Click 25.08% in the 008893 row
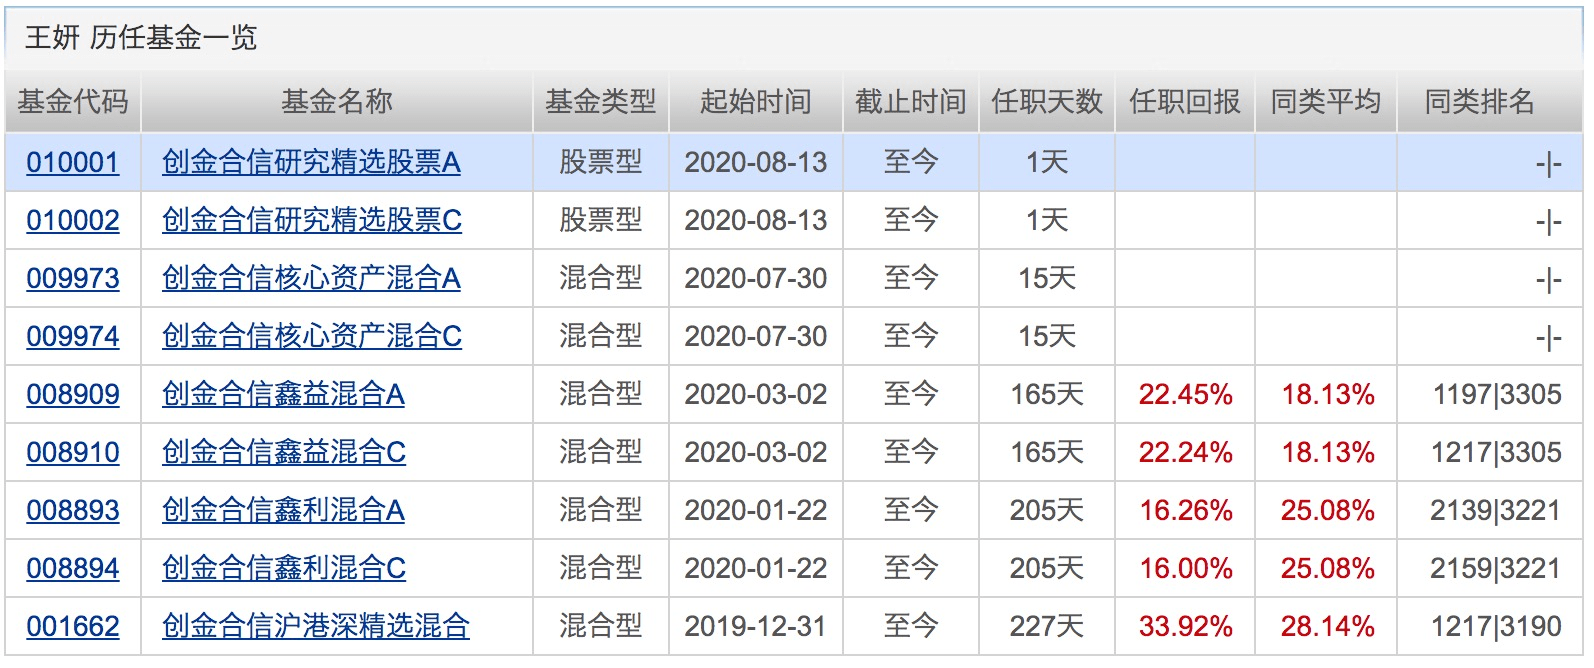 (1328, 511)
